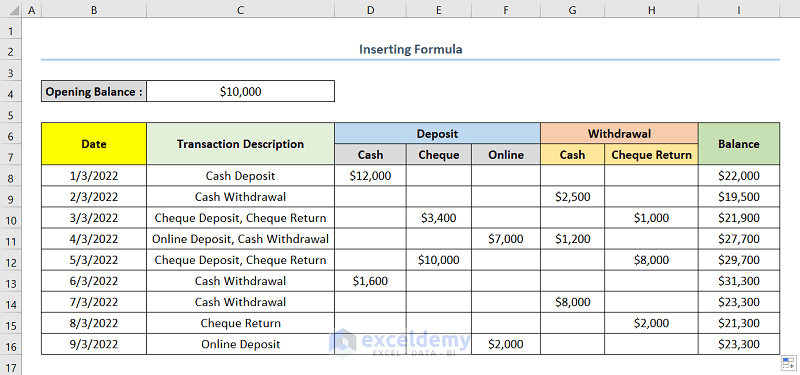Click the Cheque Return description in row 15

(x=240, y=323)
